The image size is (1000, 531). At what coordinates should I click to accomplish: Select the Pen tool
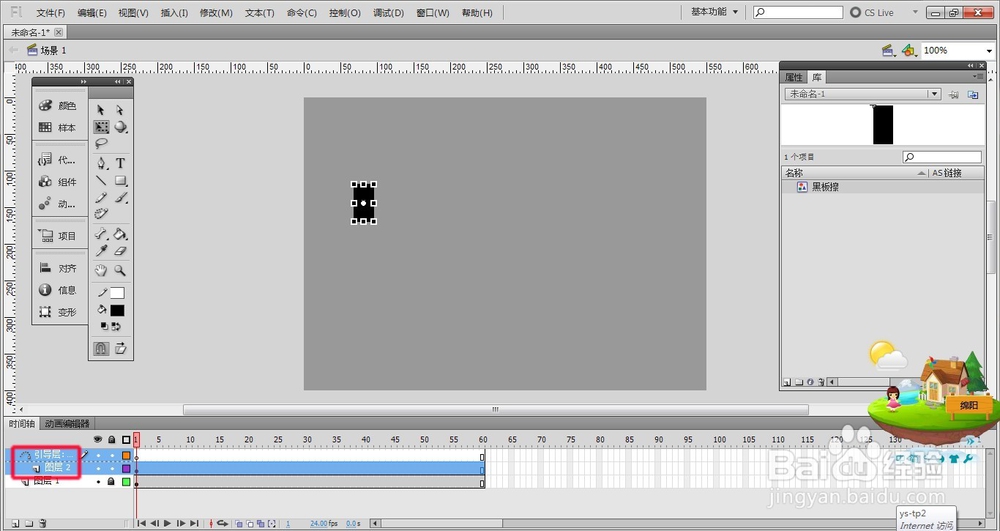pyautogui.click(x=101, y=163)
